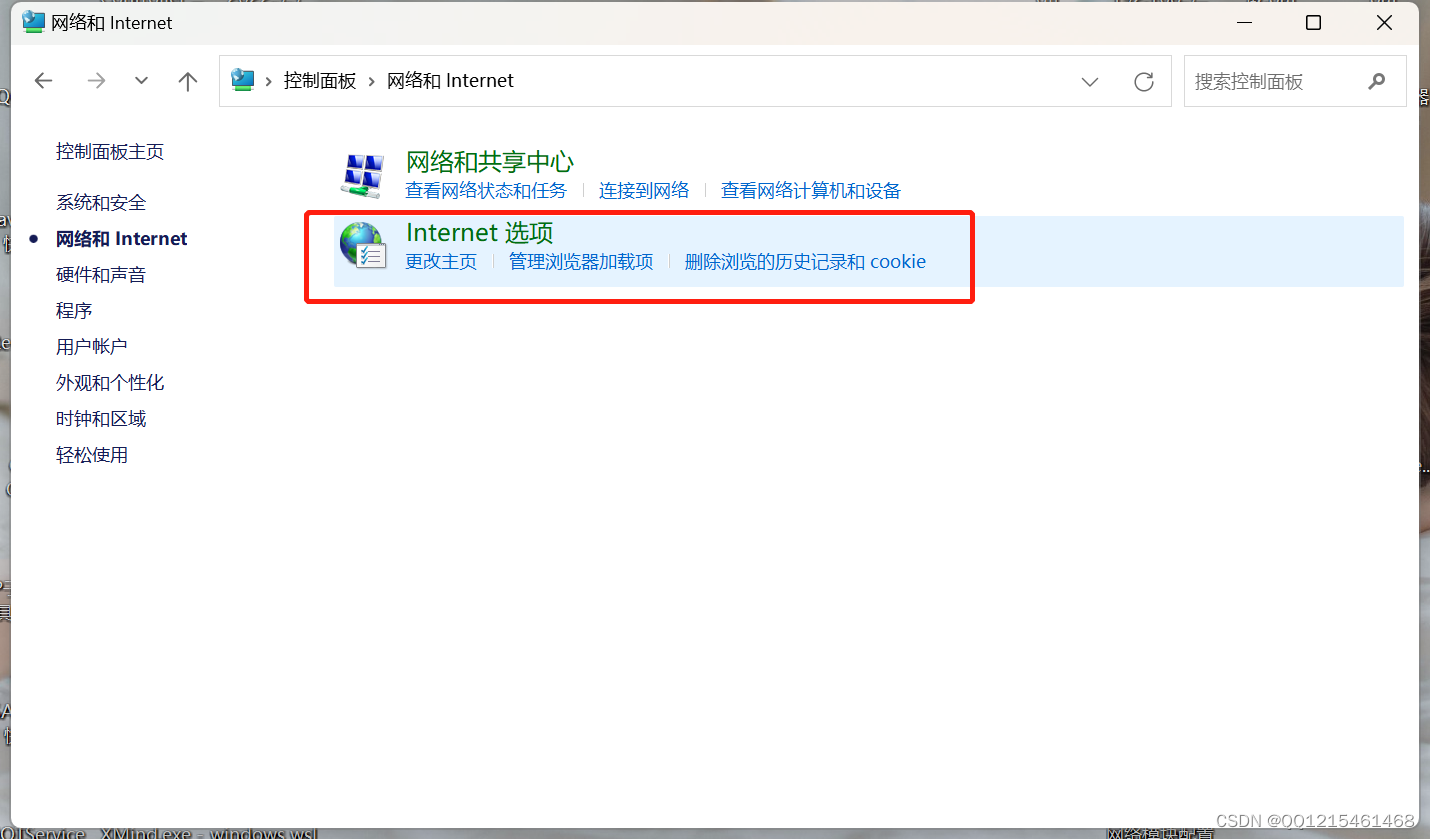Screen dimensions: 1430x839
Task: Click 连接到网络
Action: point(643,190)
